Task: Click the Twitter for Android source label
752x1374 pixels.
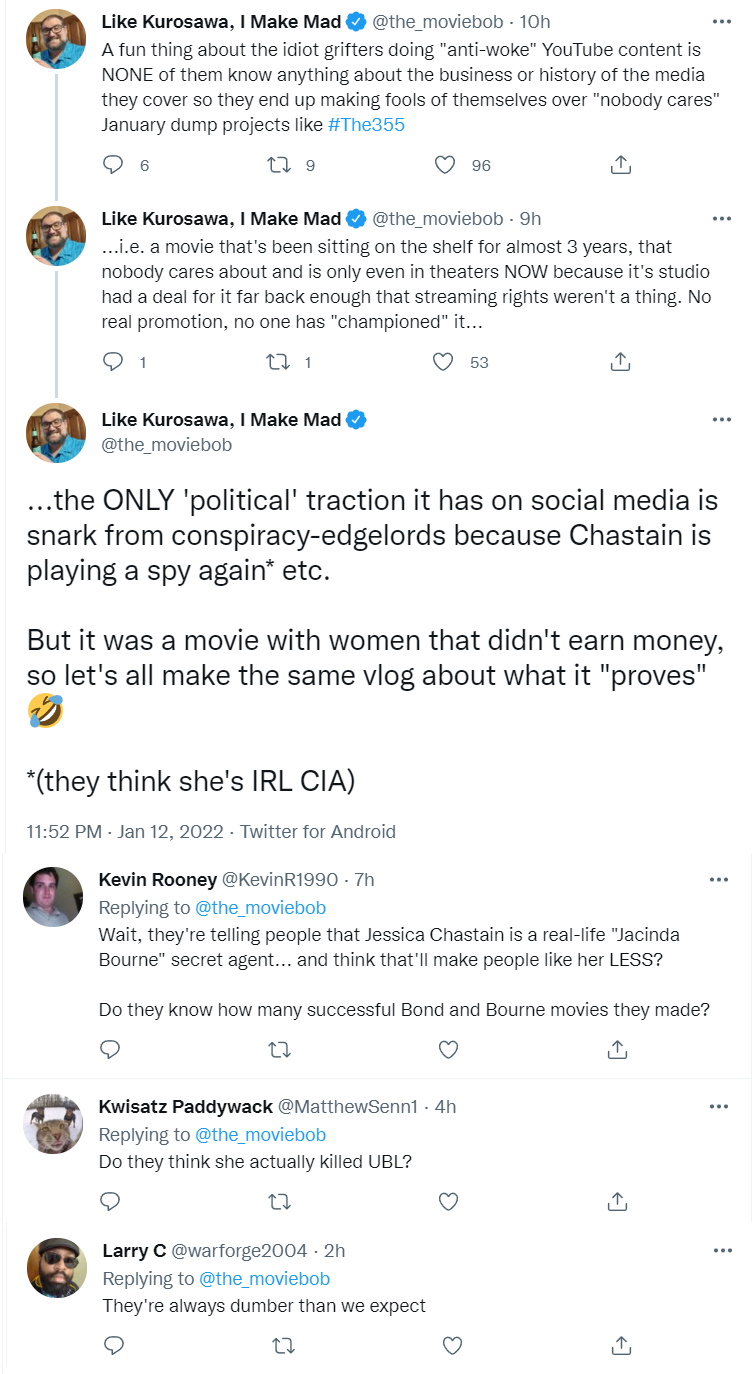Action: click(x=318, y=832)
